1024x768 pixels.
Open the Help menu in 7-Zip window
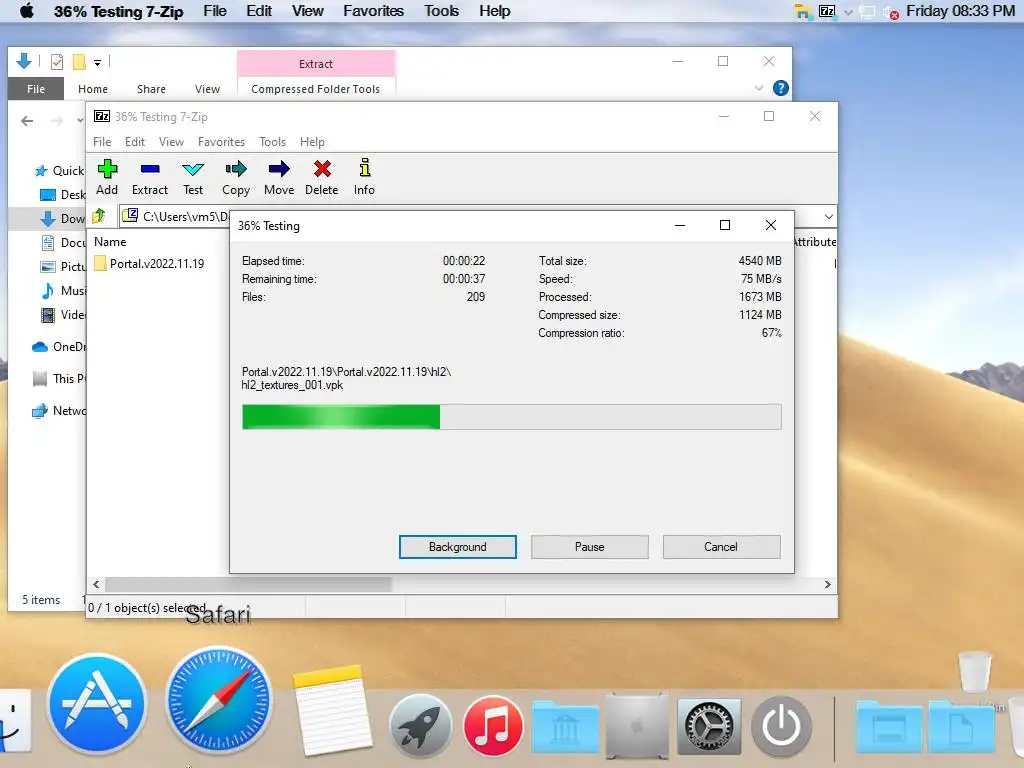click(312, 142)
